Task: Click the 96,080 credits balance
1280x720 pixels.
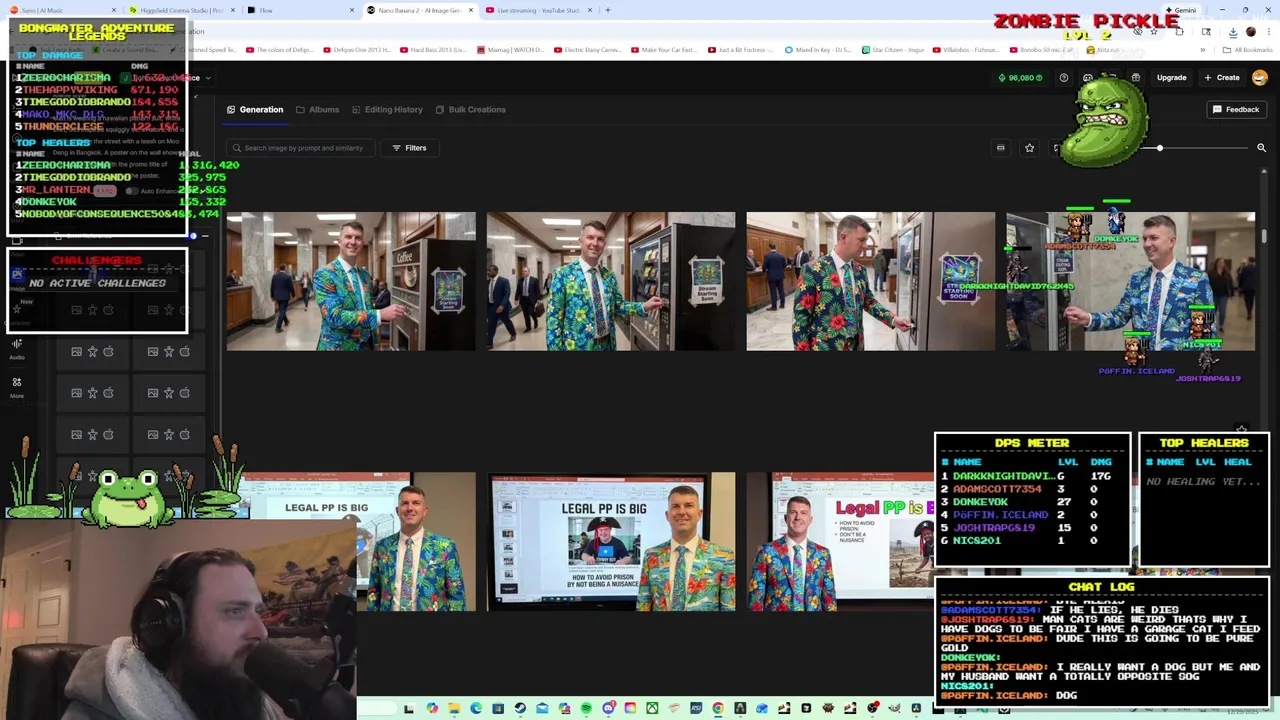Action: [x=1019, y=77]
